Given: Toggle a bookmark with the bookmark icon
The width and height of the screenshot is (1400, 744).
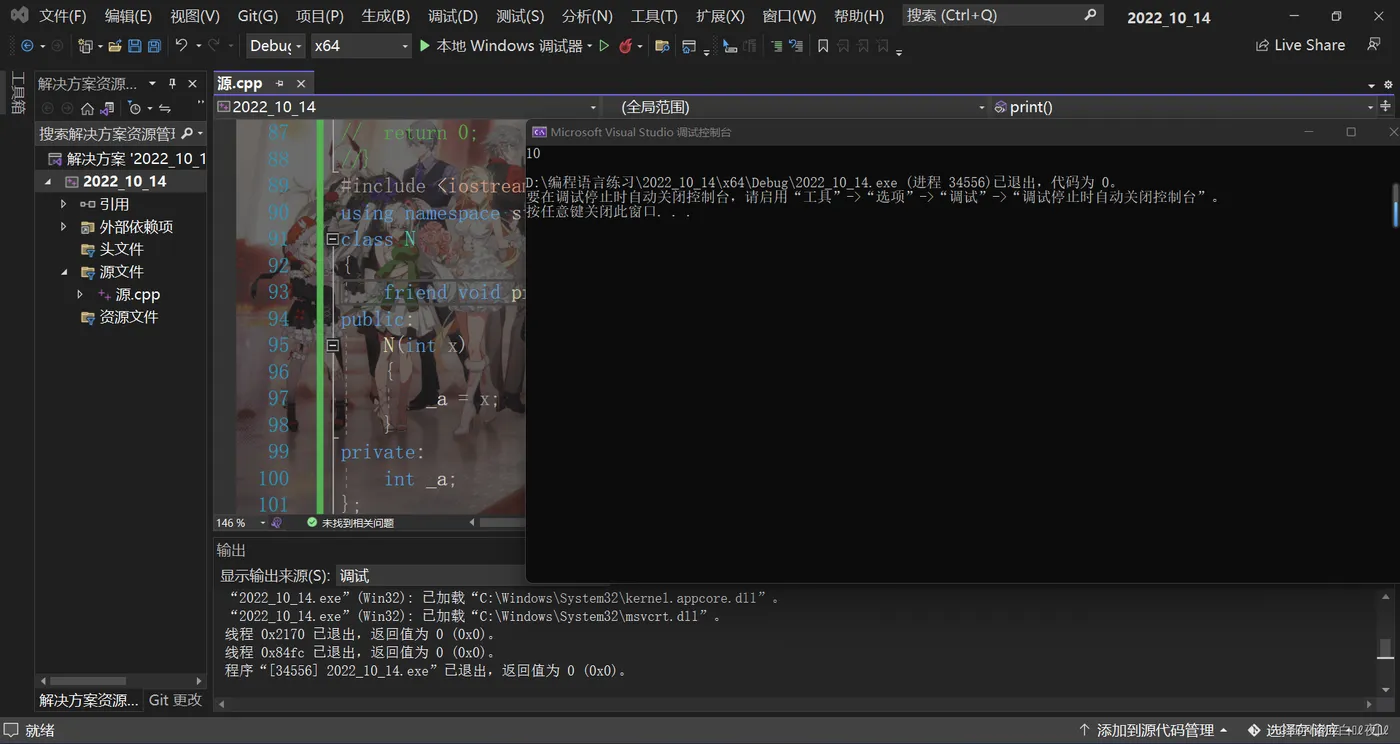Looking at the screenshot, I should pyautogui.click(x=823, y=46).
